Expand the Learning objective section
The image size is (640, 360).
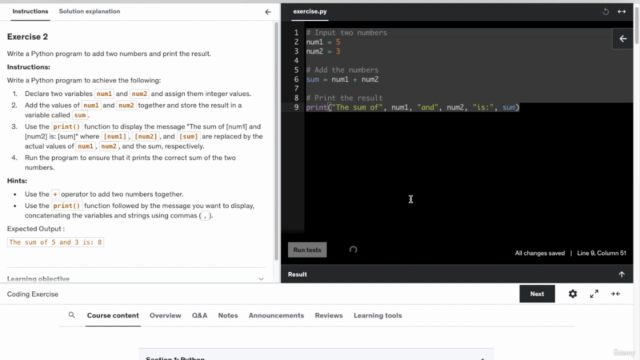[x=136, y=279]
